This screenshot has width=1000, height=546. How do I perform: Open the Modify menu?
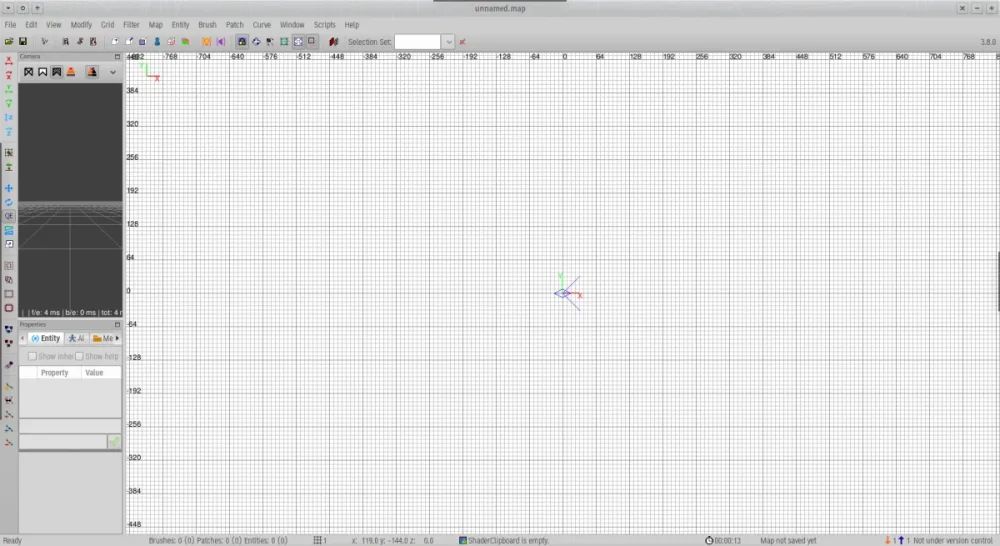(81, 25)
